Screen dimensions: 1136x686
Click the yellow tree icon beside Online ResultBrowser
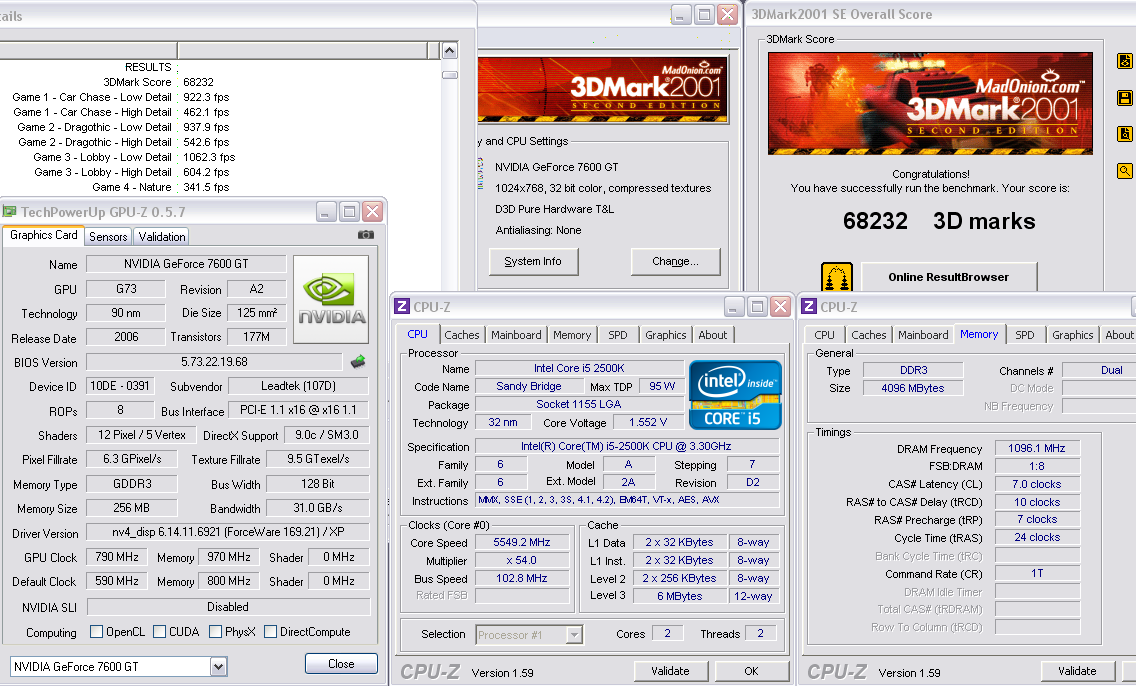point(837,277)
